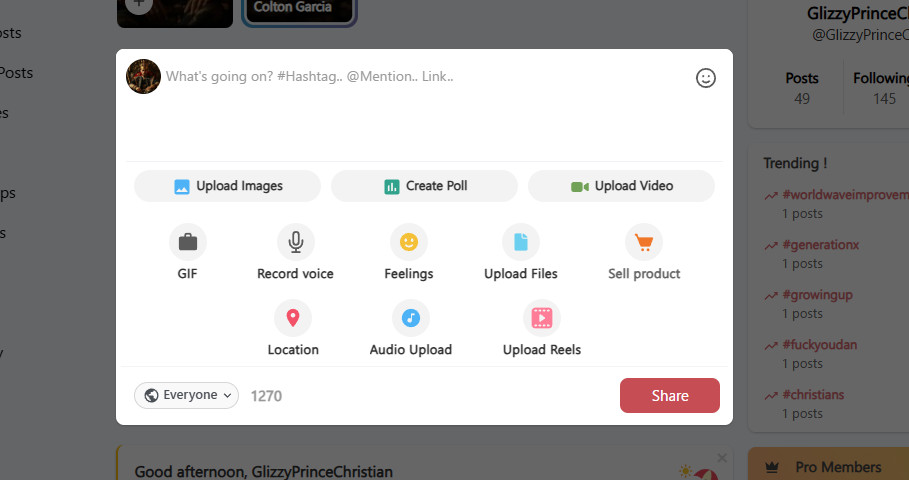
Task: Open the emoji picker smiley face
Action: click(706, 78)
